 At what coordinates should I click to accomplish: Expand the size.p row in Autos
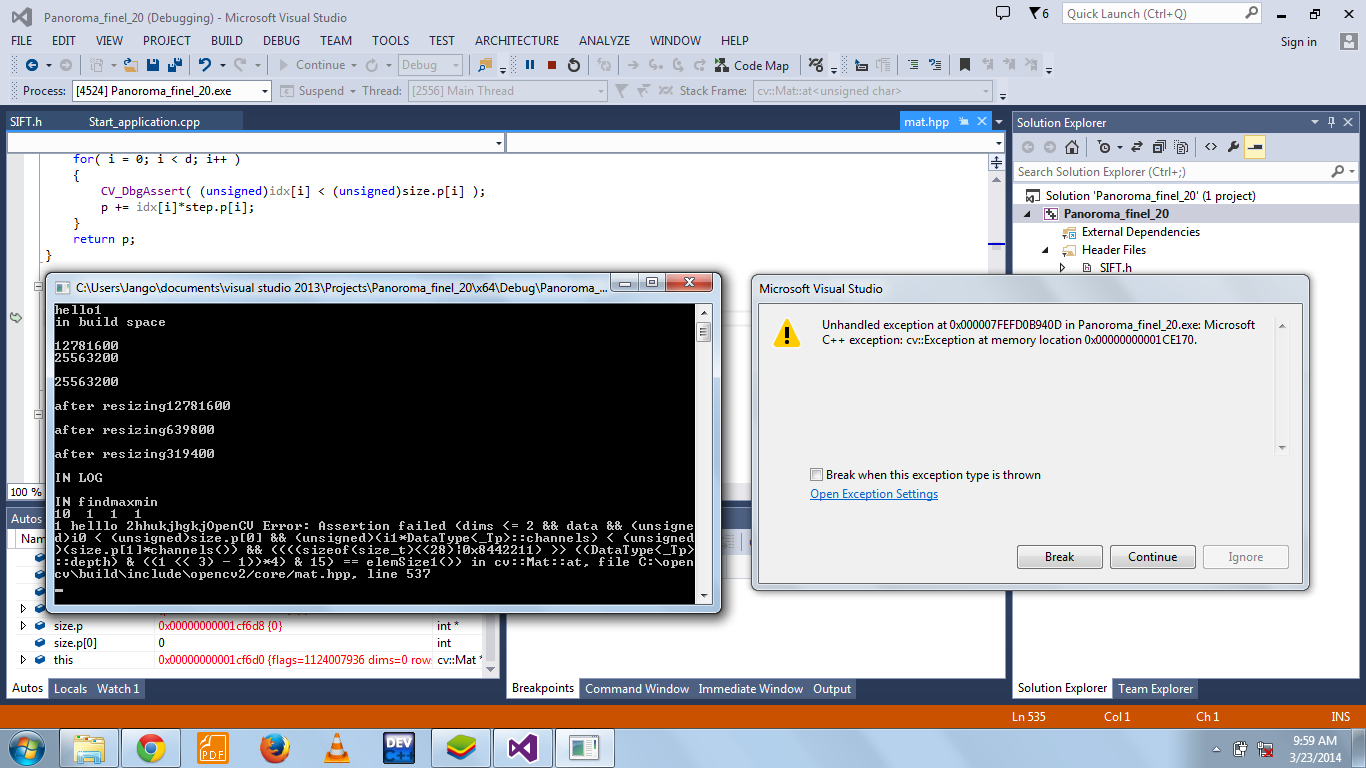pos(23,626)
